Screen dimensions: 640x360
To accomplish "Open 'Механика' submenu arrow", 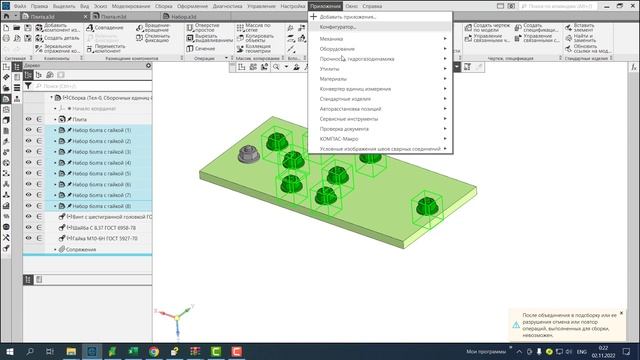I will pos(445,39).
